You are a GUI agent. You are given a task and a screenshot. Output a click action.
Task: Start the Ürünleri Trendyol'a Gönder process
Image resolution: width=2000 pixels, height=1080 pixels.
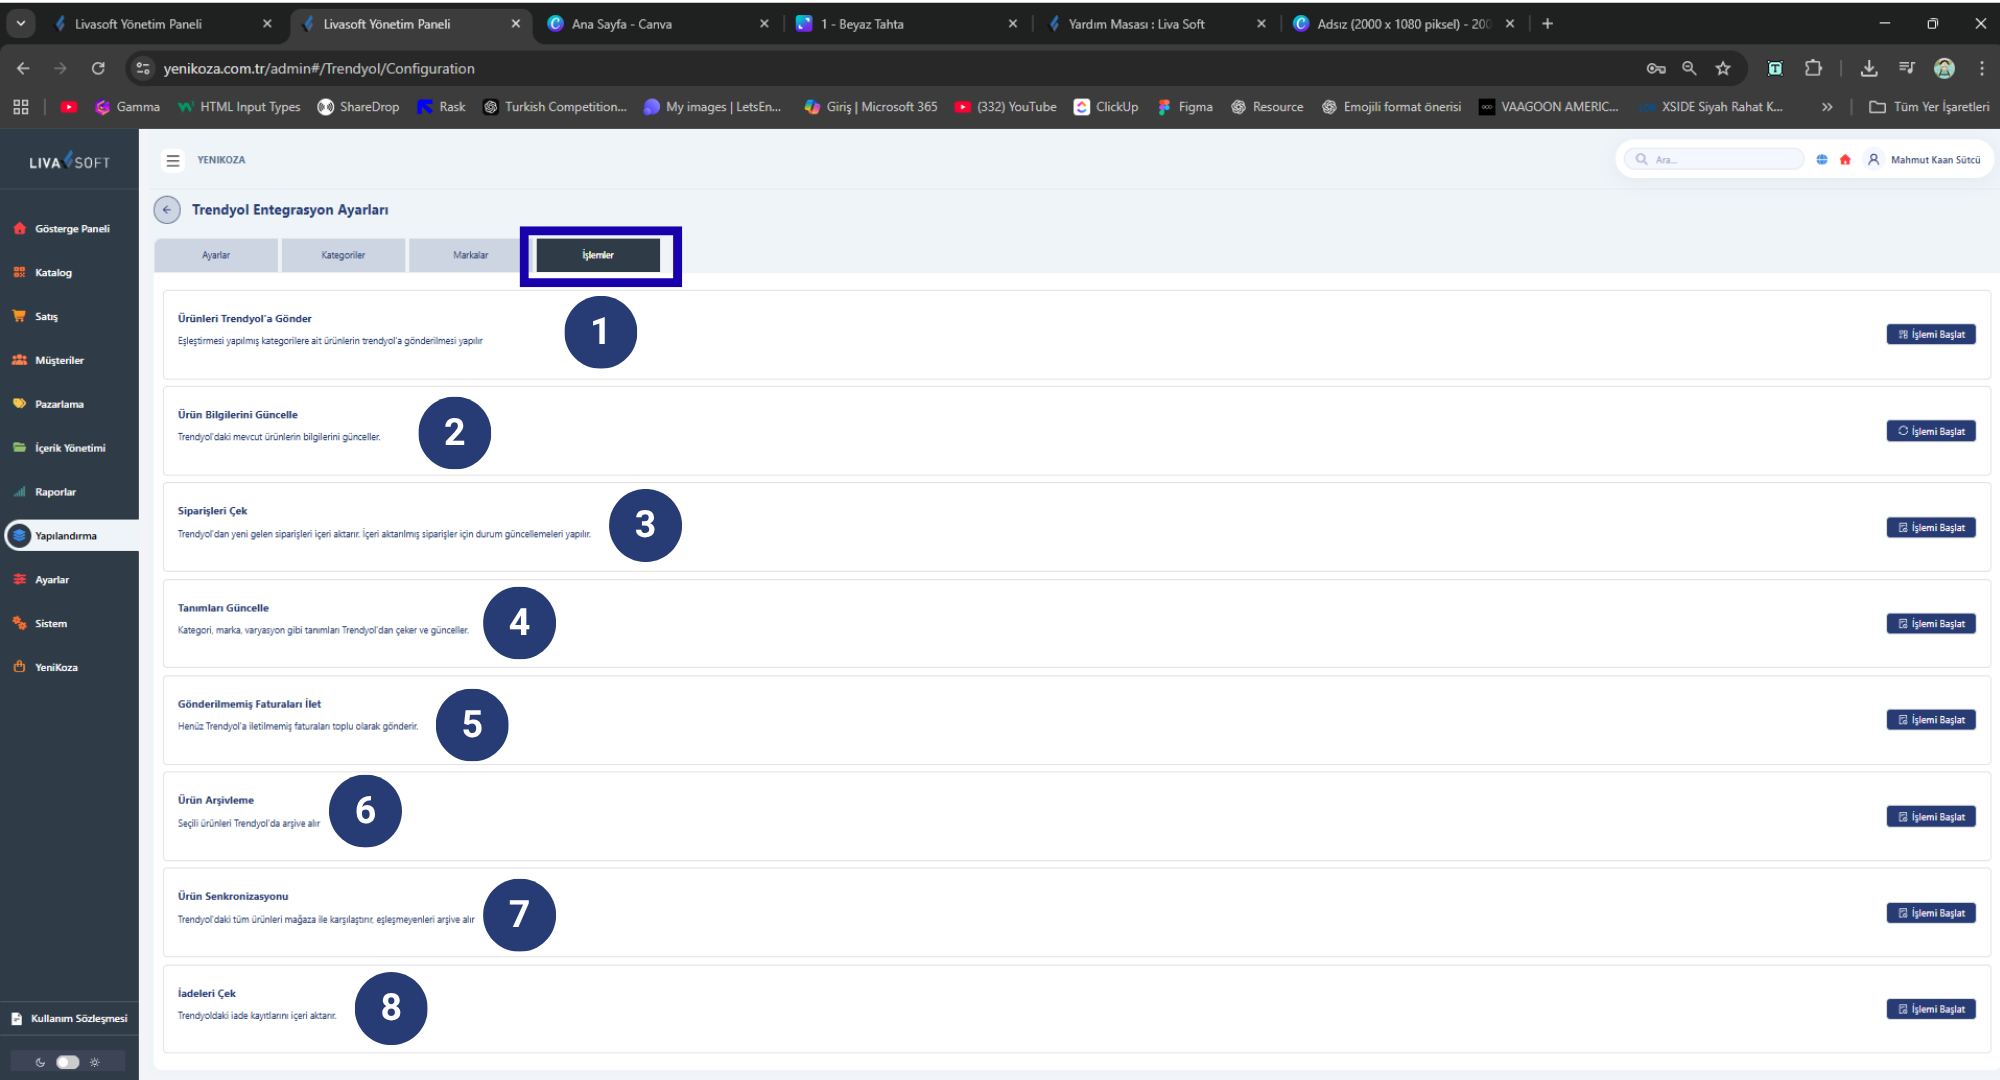[1930, 335]
